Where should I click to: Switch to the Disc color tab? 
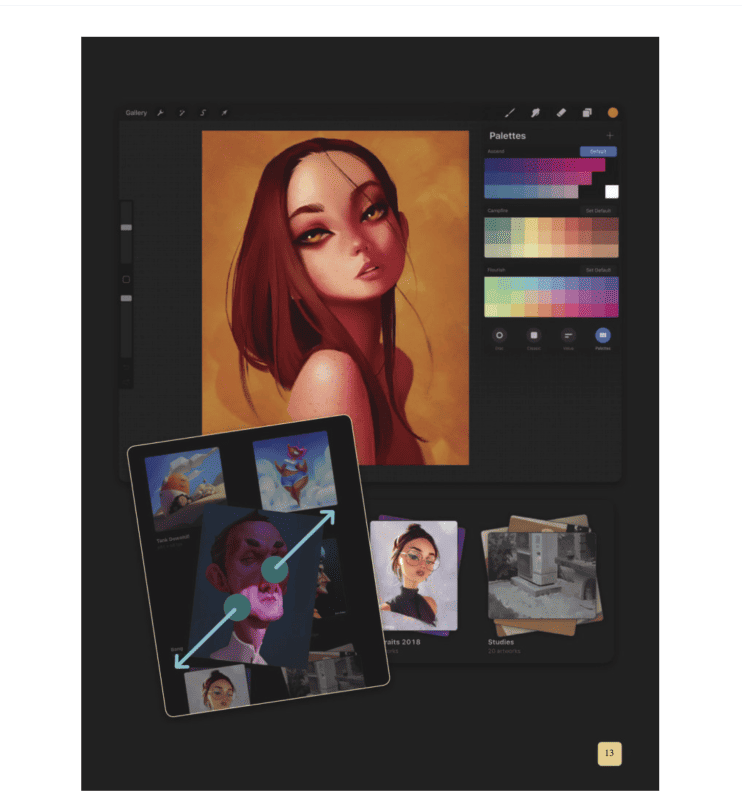pyautogui.click(x=499, y=335)
